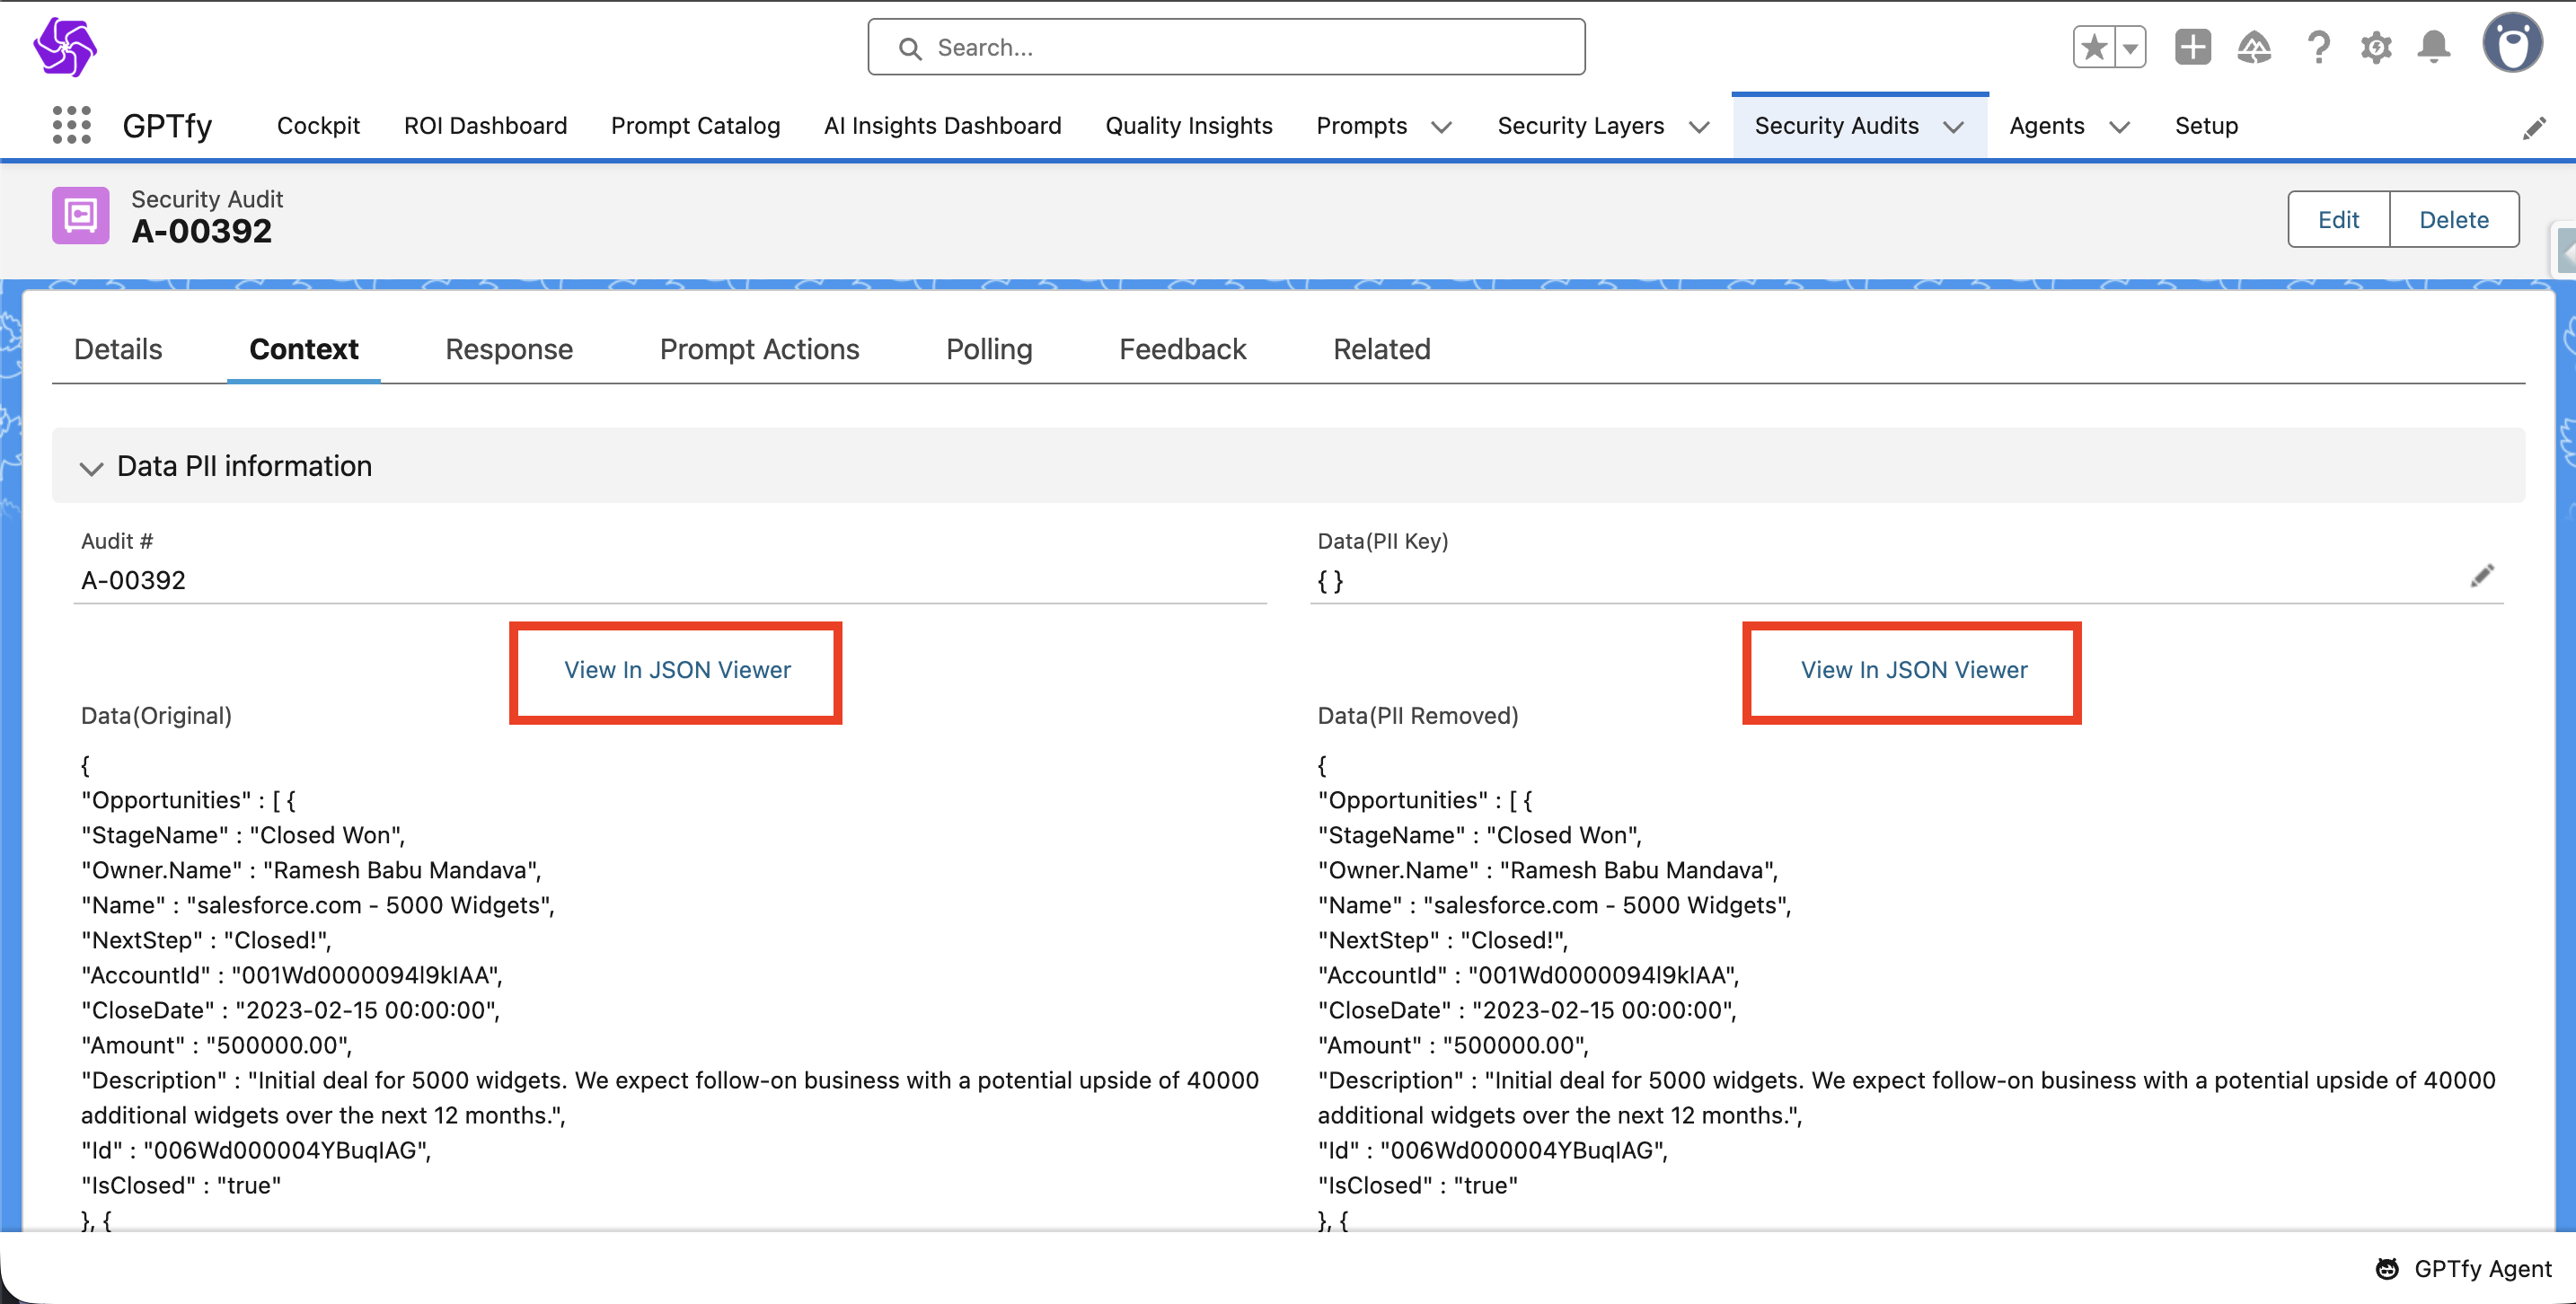The width and height of the screenshot is (2576, 1304).
Task: Open the App Launcher grid icon
Action: pos(71,126)
